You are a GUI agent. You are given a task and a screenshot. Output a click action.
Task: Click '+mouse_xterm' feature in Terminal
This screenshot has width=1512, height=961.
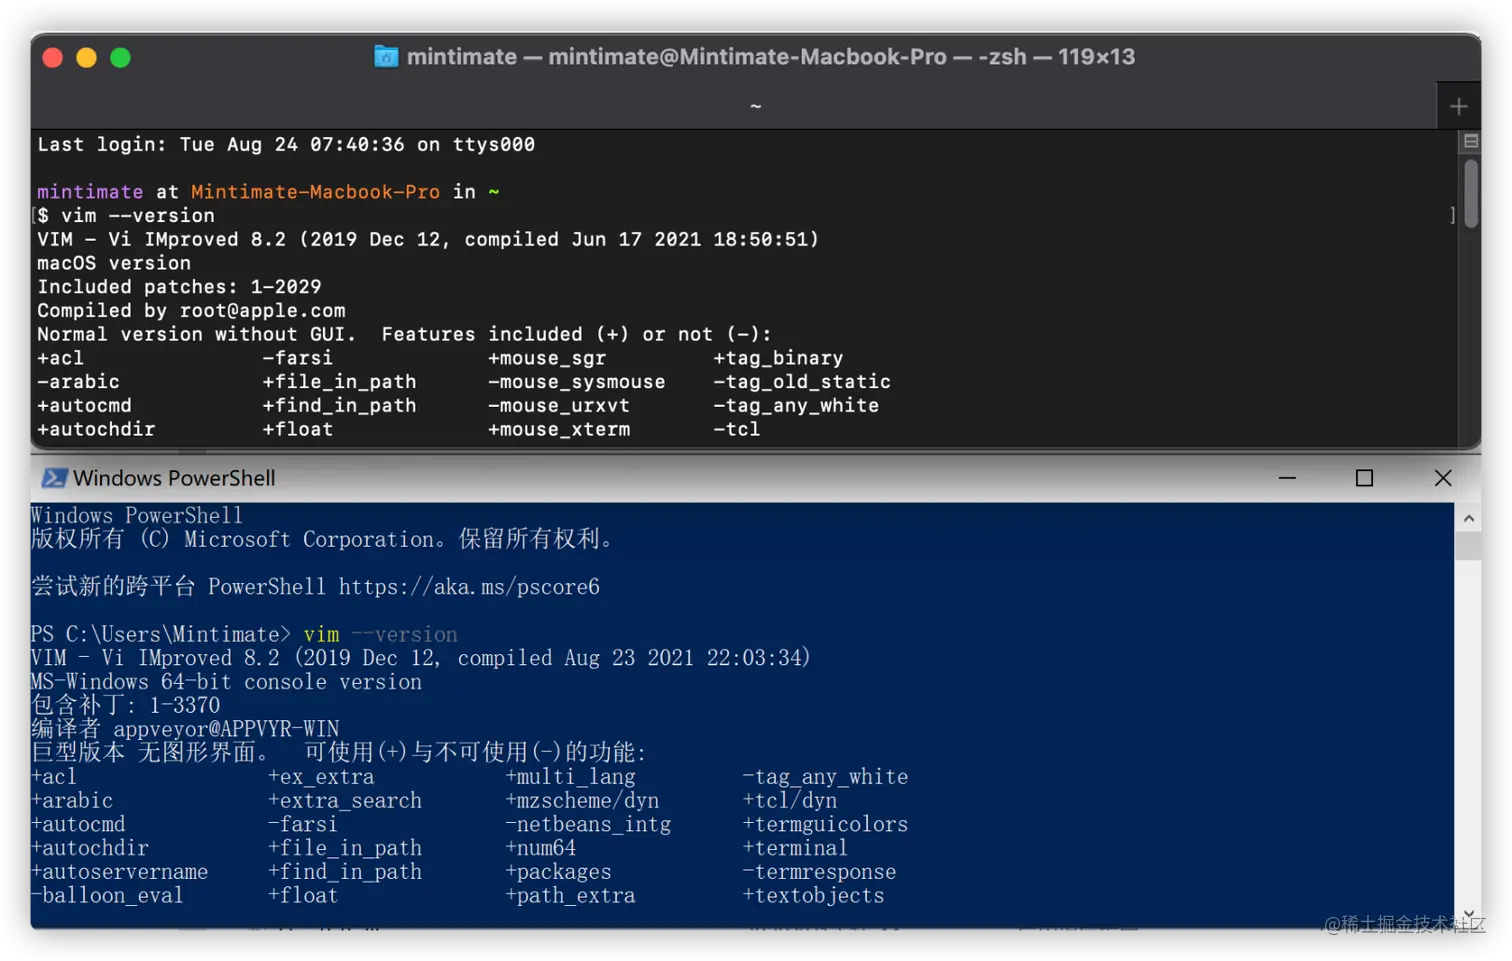pyautogui.click(x=559, y=430)
